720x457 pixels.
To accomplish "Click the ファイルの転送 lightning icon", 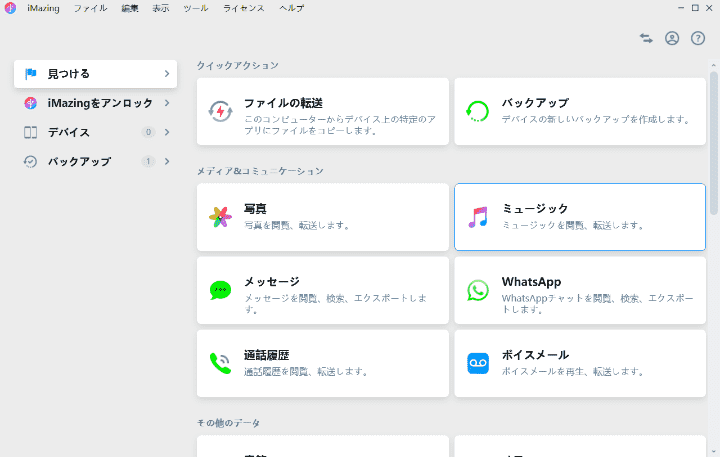I will coord(220,111).
